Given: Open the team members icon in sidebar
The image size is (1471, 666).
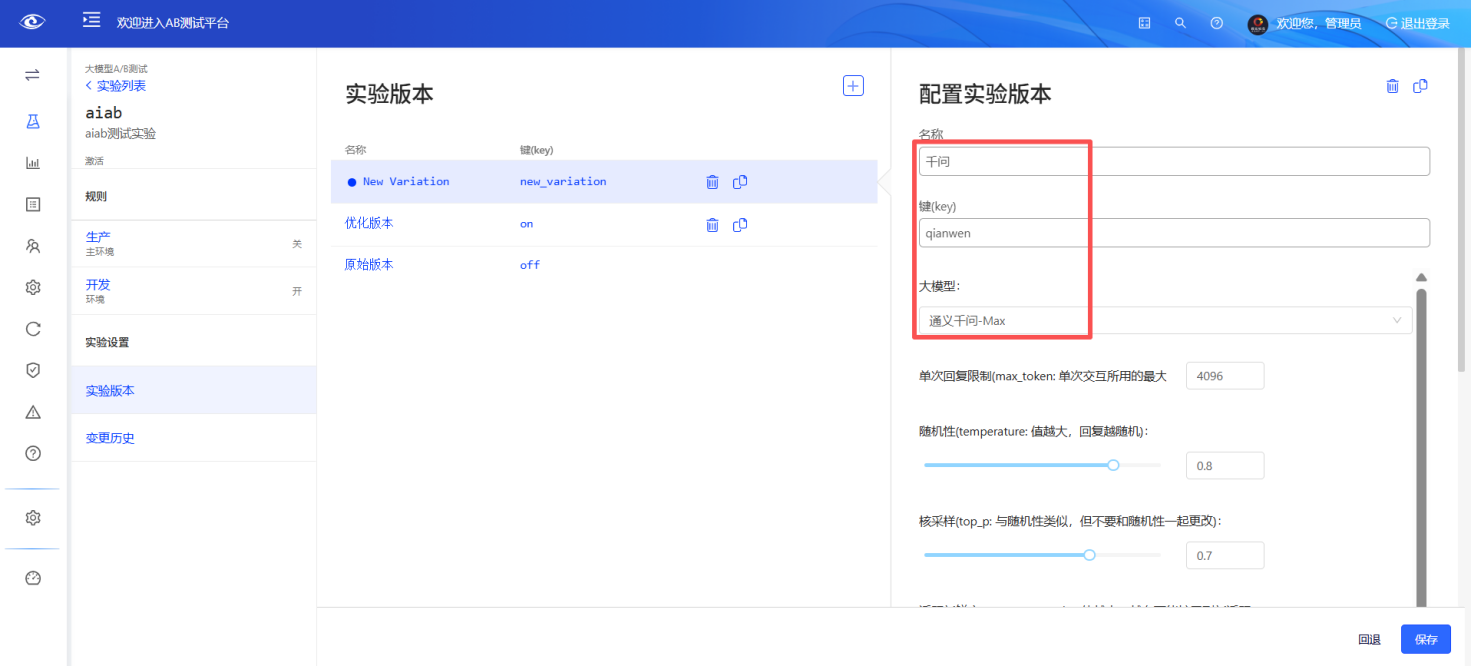Looking at the screenshot, I should tap(33, 244).
